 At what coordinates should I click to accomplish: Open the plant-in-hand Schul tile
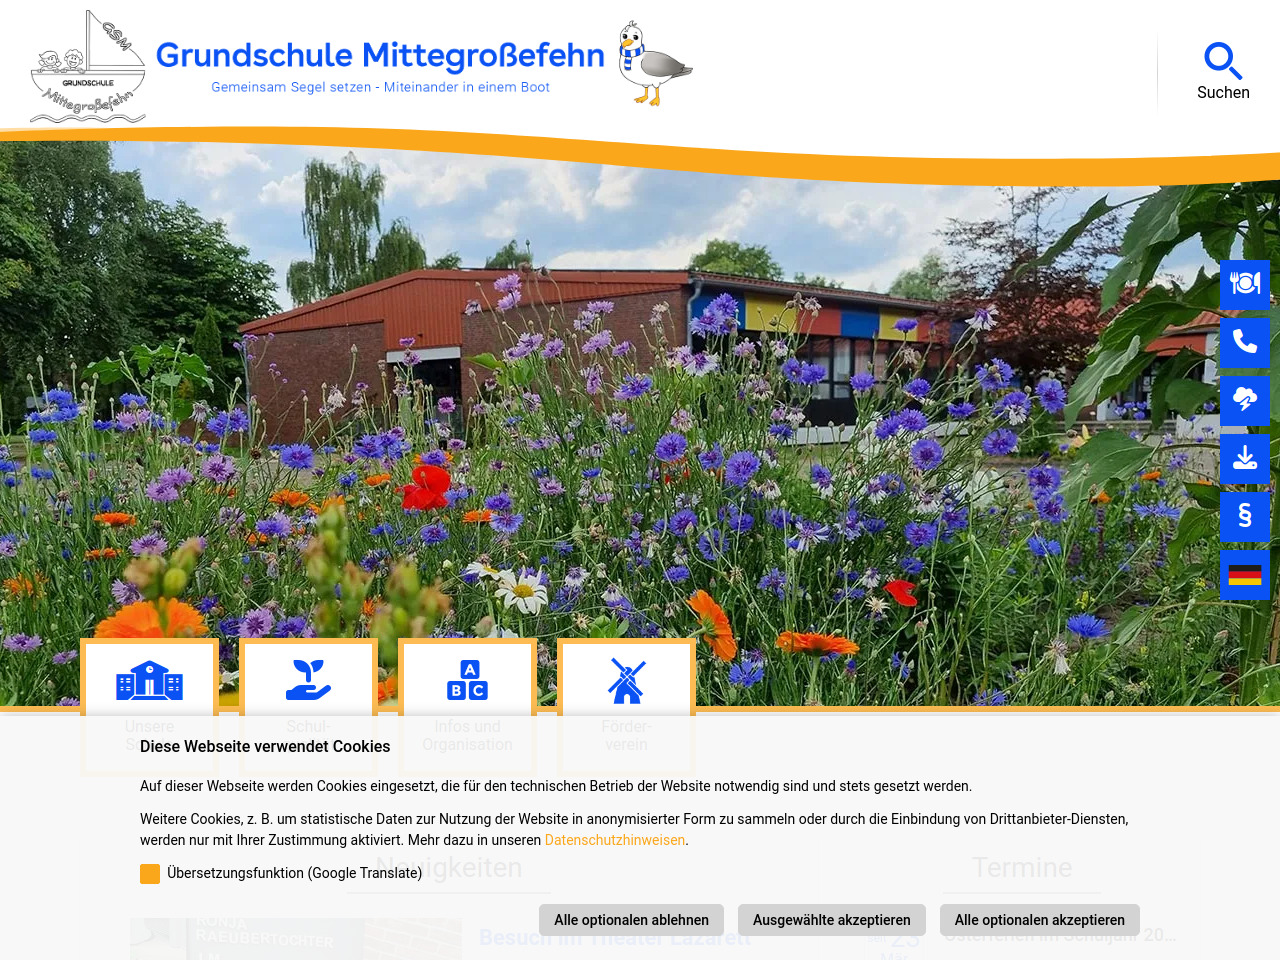tap(308, 680)
